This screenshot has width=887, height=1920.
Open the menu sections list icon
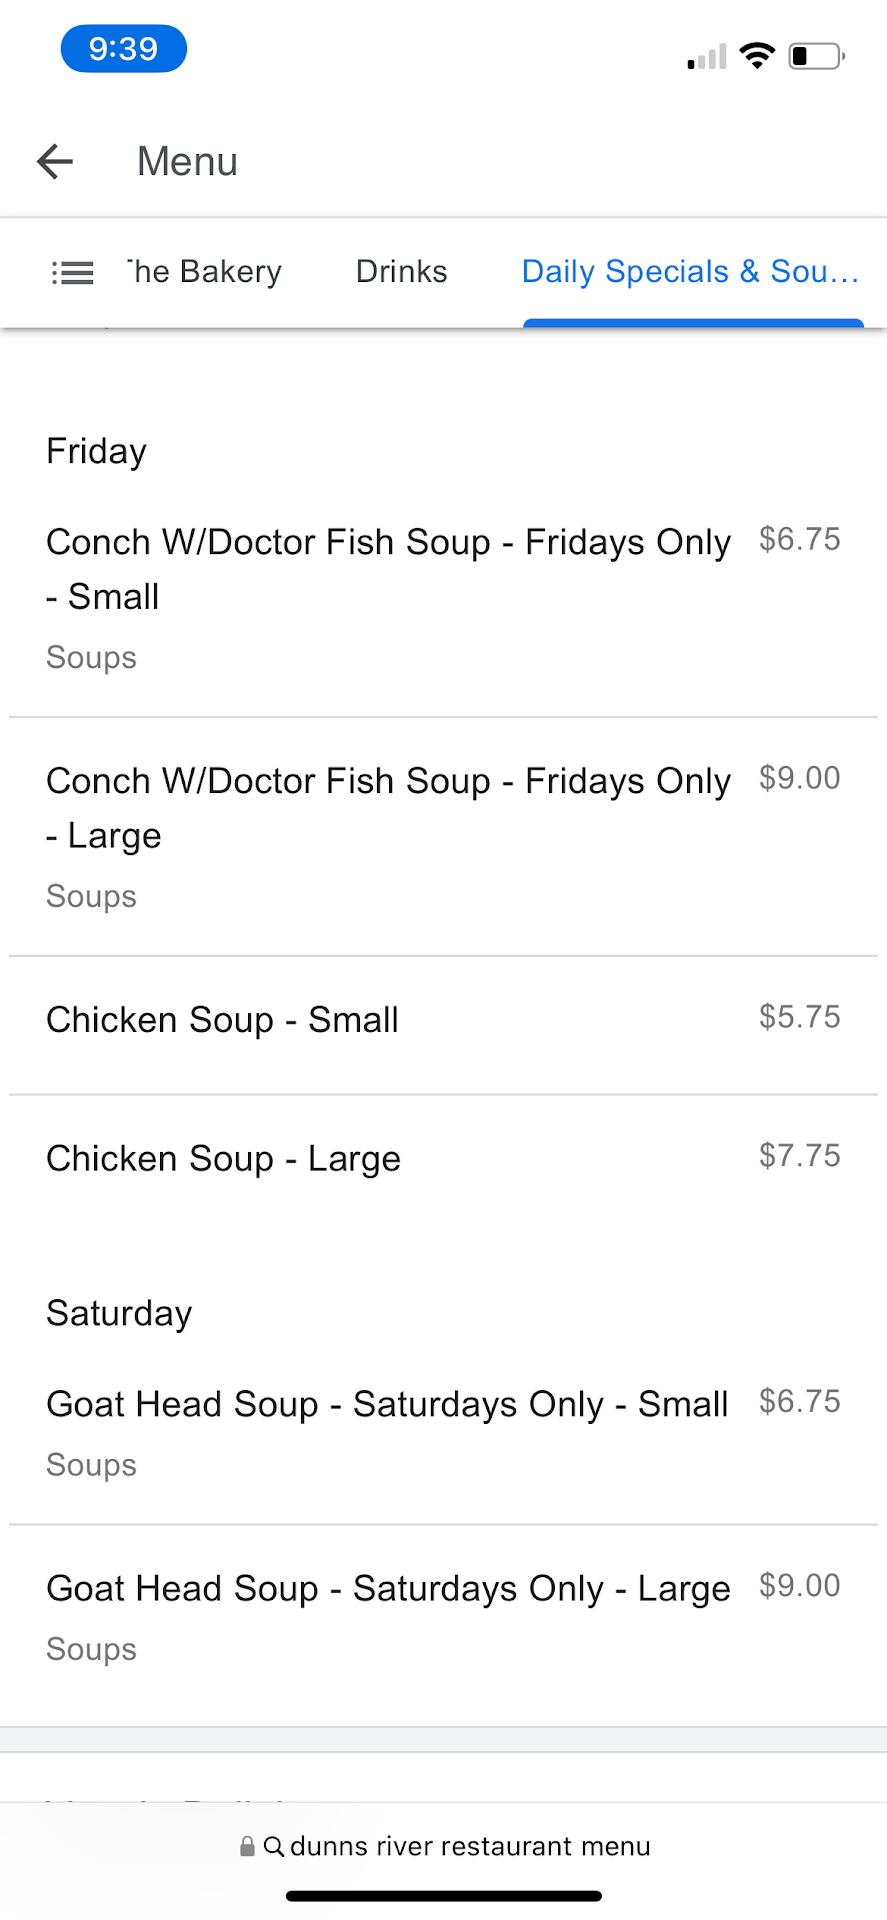72,272
